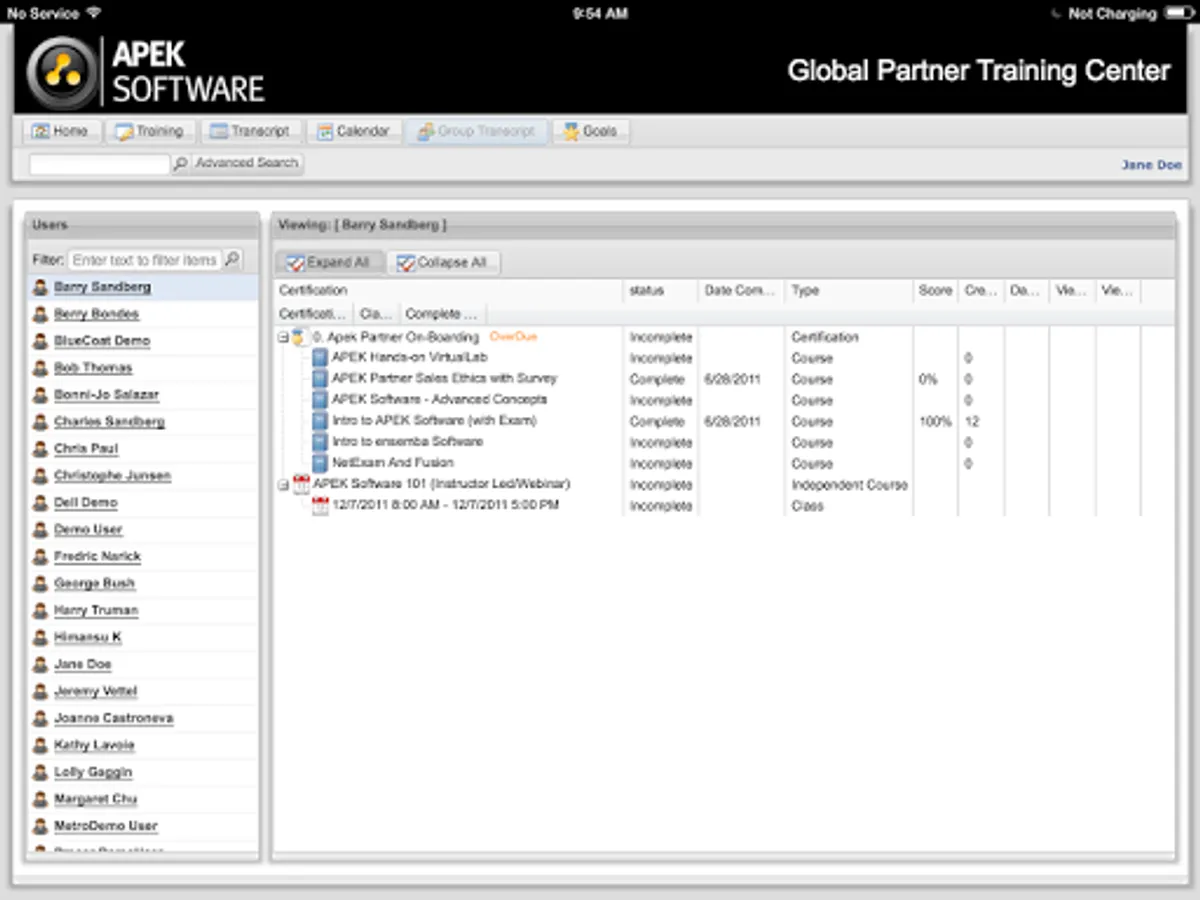Select the Intro to APEK Software (with Exam) row
The image size is (1200, 900).
[710, 422]
